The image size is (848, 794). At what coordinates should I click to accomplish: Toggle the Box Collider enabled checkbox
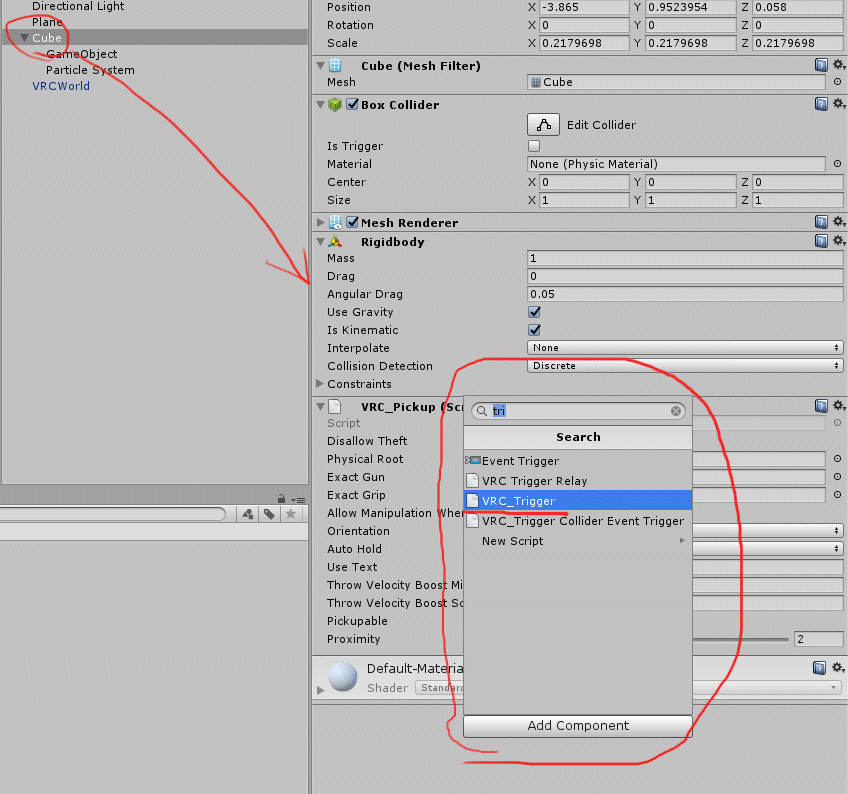click(352, 104)
